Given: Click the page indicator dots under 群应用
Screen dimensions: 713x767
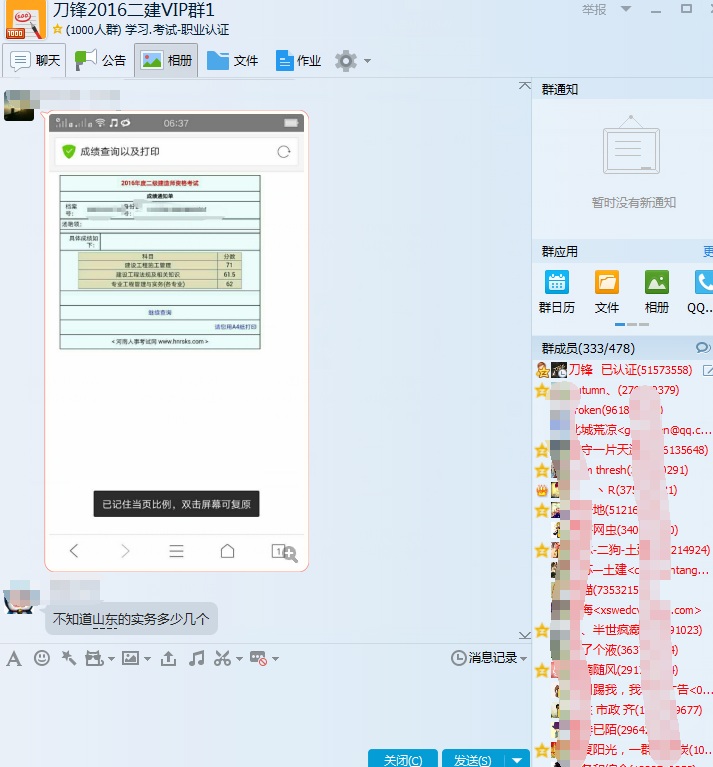Looking at the screenshot, I should (632, 324).
